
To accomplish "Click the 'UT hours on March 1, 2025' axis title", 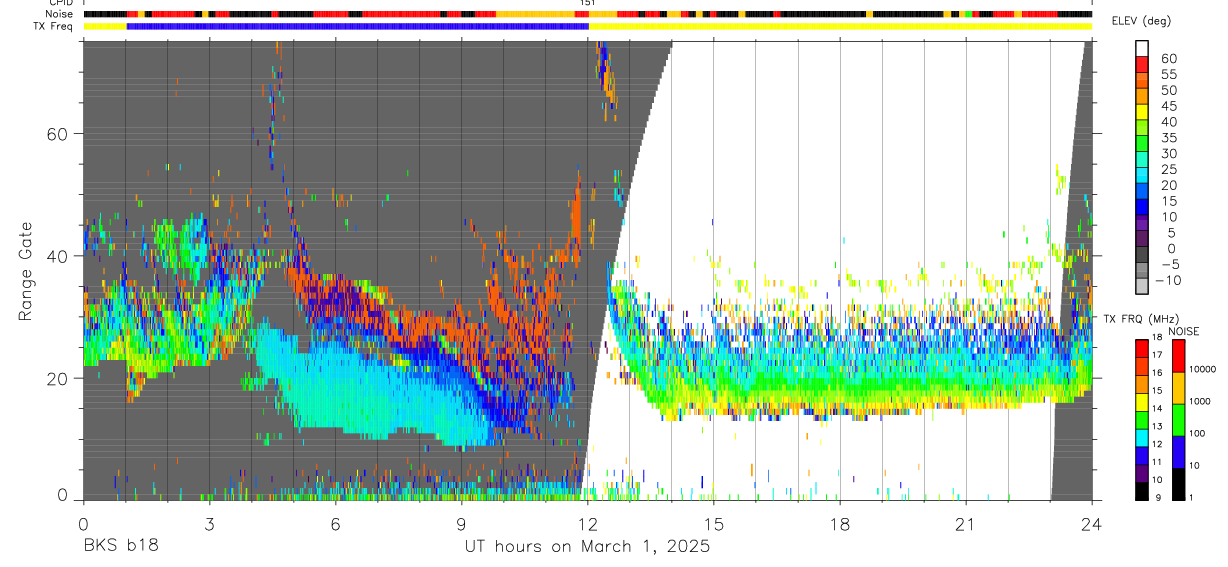I will click(587, 547).
